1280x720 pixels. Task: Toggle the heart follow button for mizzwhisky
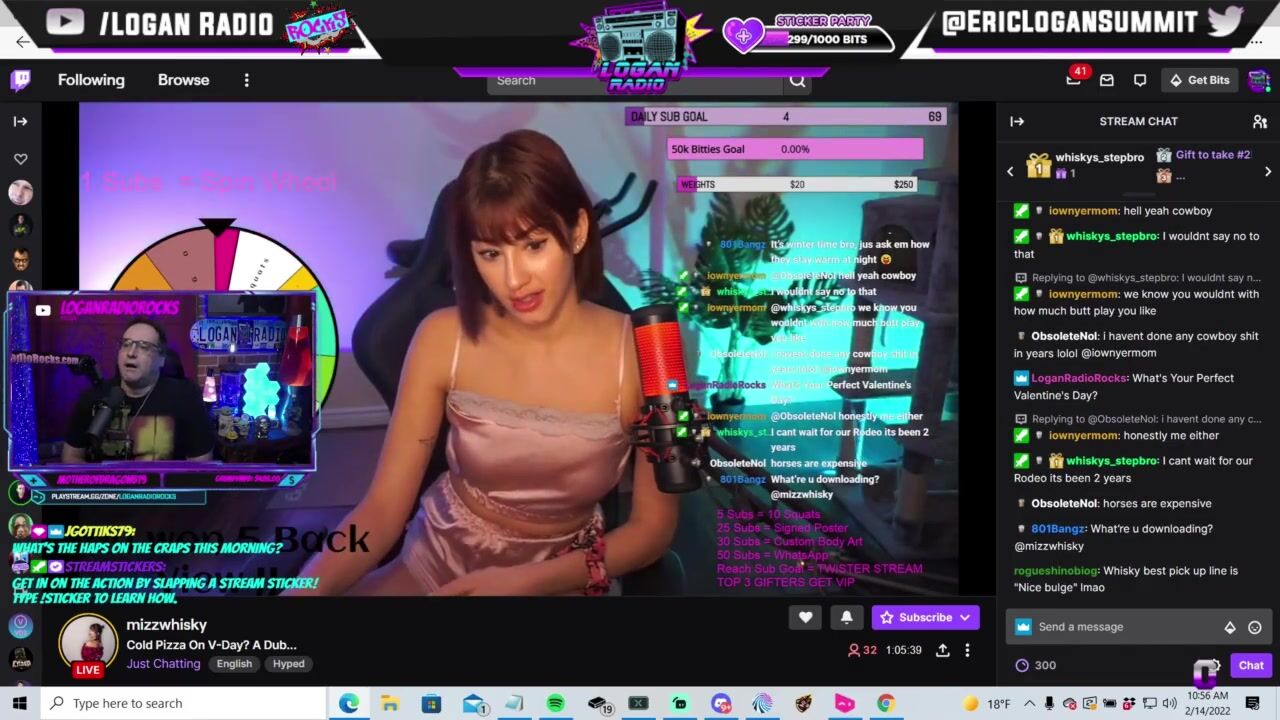pos(805,617)
